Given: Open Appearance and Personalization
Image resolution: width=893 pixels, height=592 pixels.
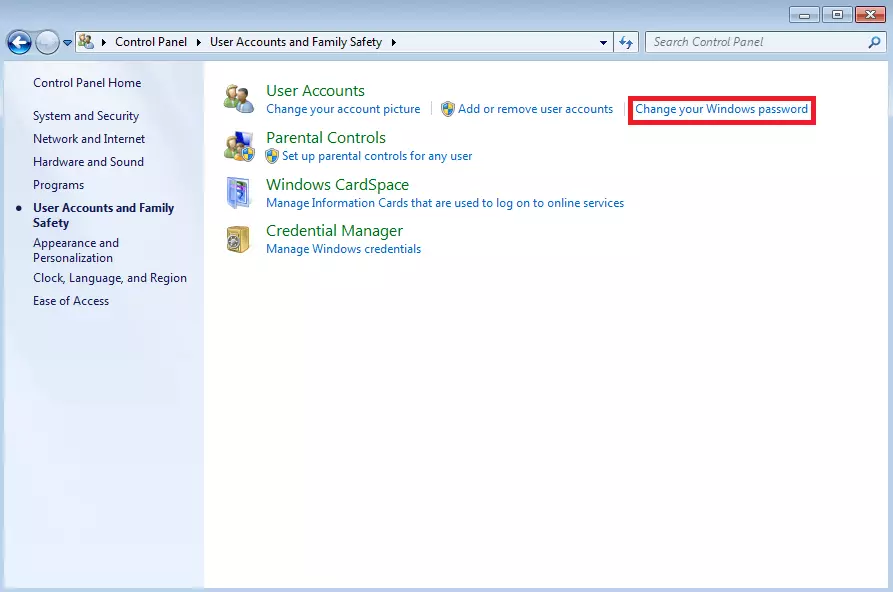Looking at the screenshot, I should [x=76, y=250].
